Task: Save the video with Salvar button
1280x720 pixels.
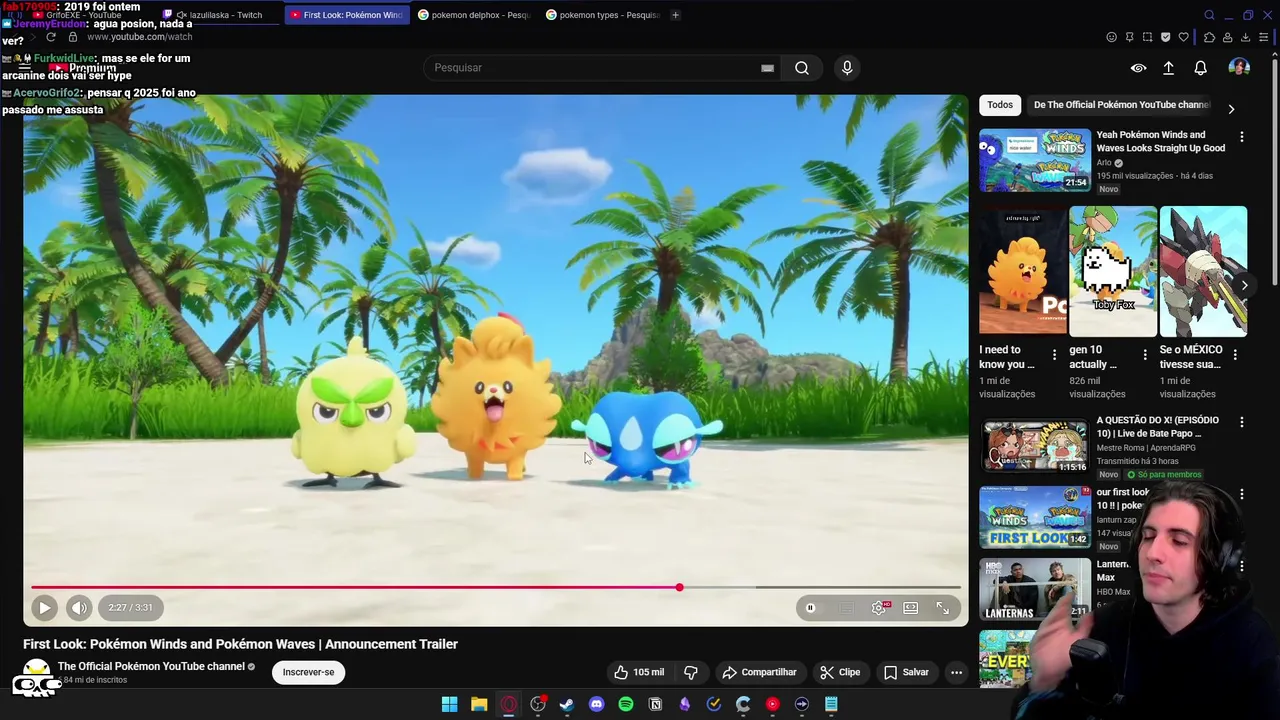Action: click(906, 672)
